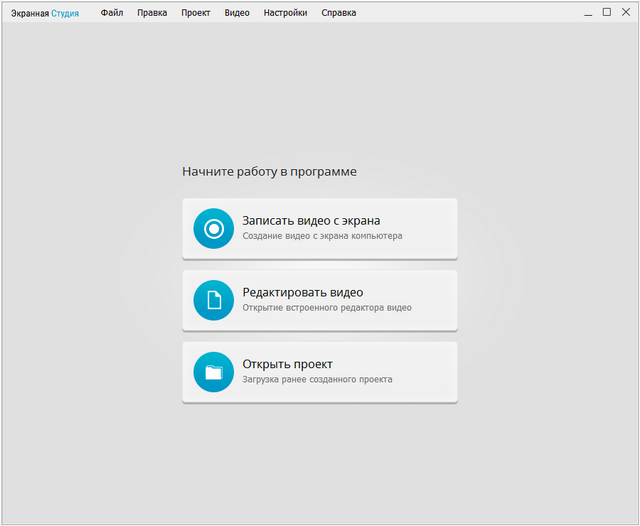Expand the Проект menu
The image size is (640, 526).
(196, 13)
